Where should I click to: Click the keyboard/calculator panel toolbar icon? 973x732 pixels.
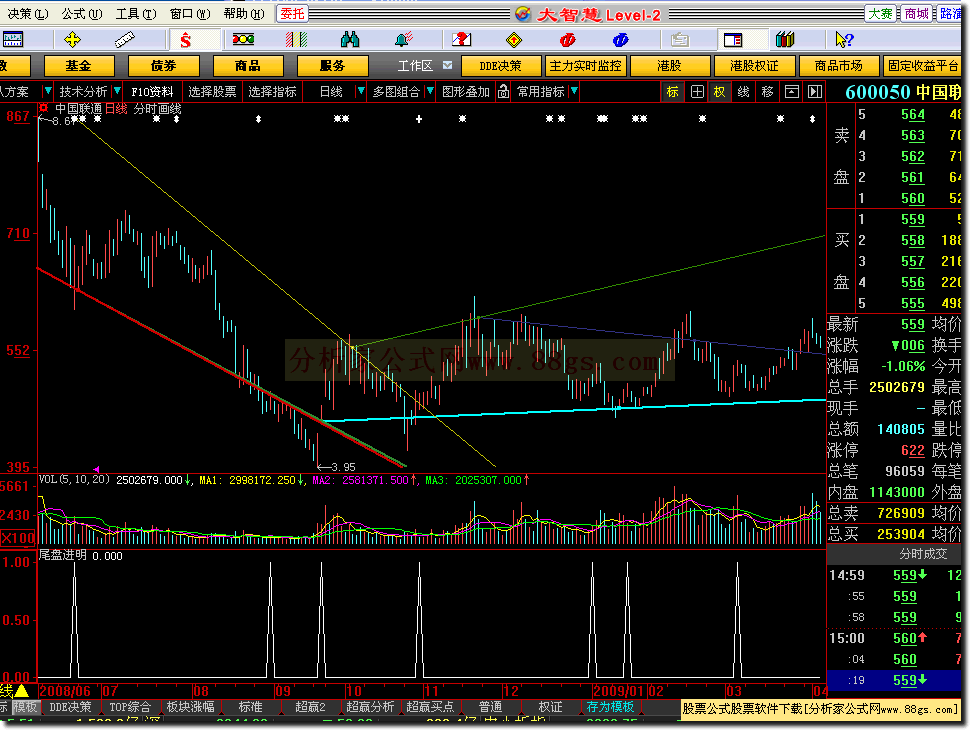coord(12,40)
